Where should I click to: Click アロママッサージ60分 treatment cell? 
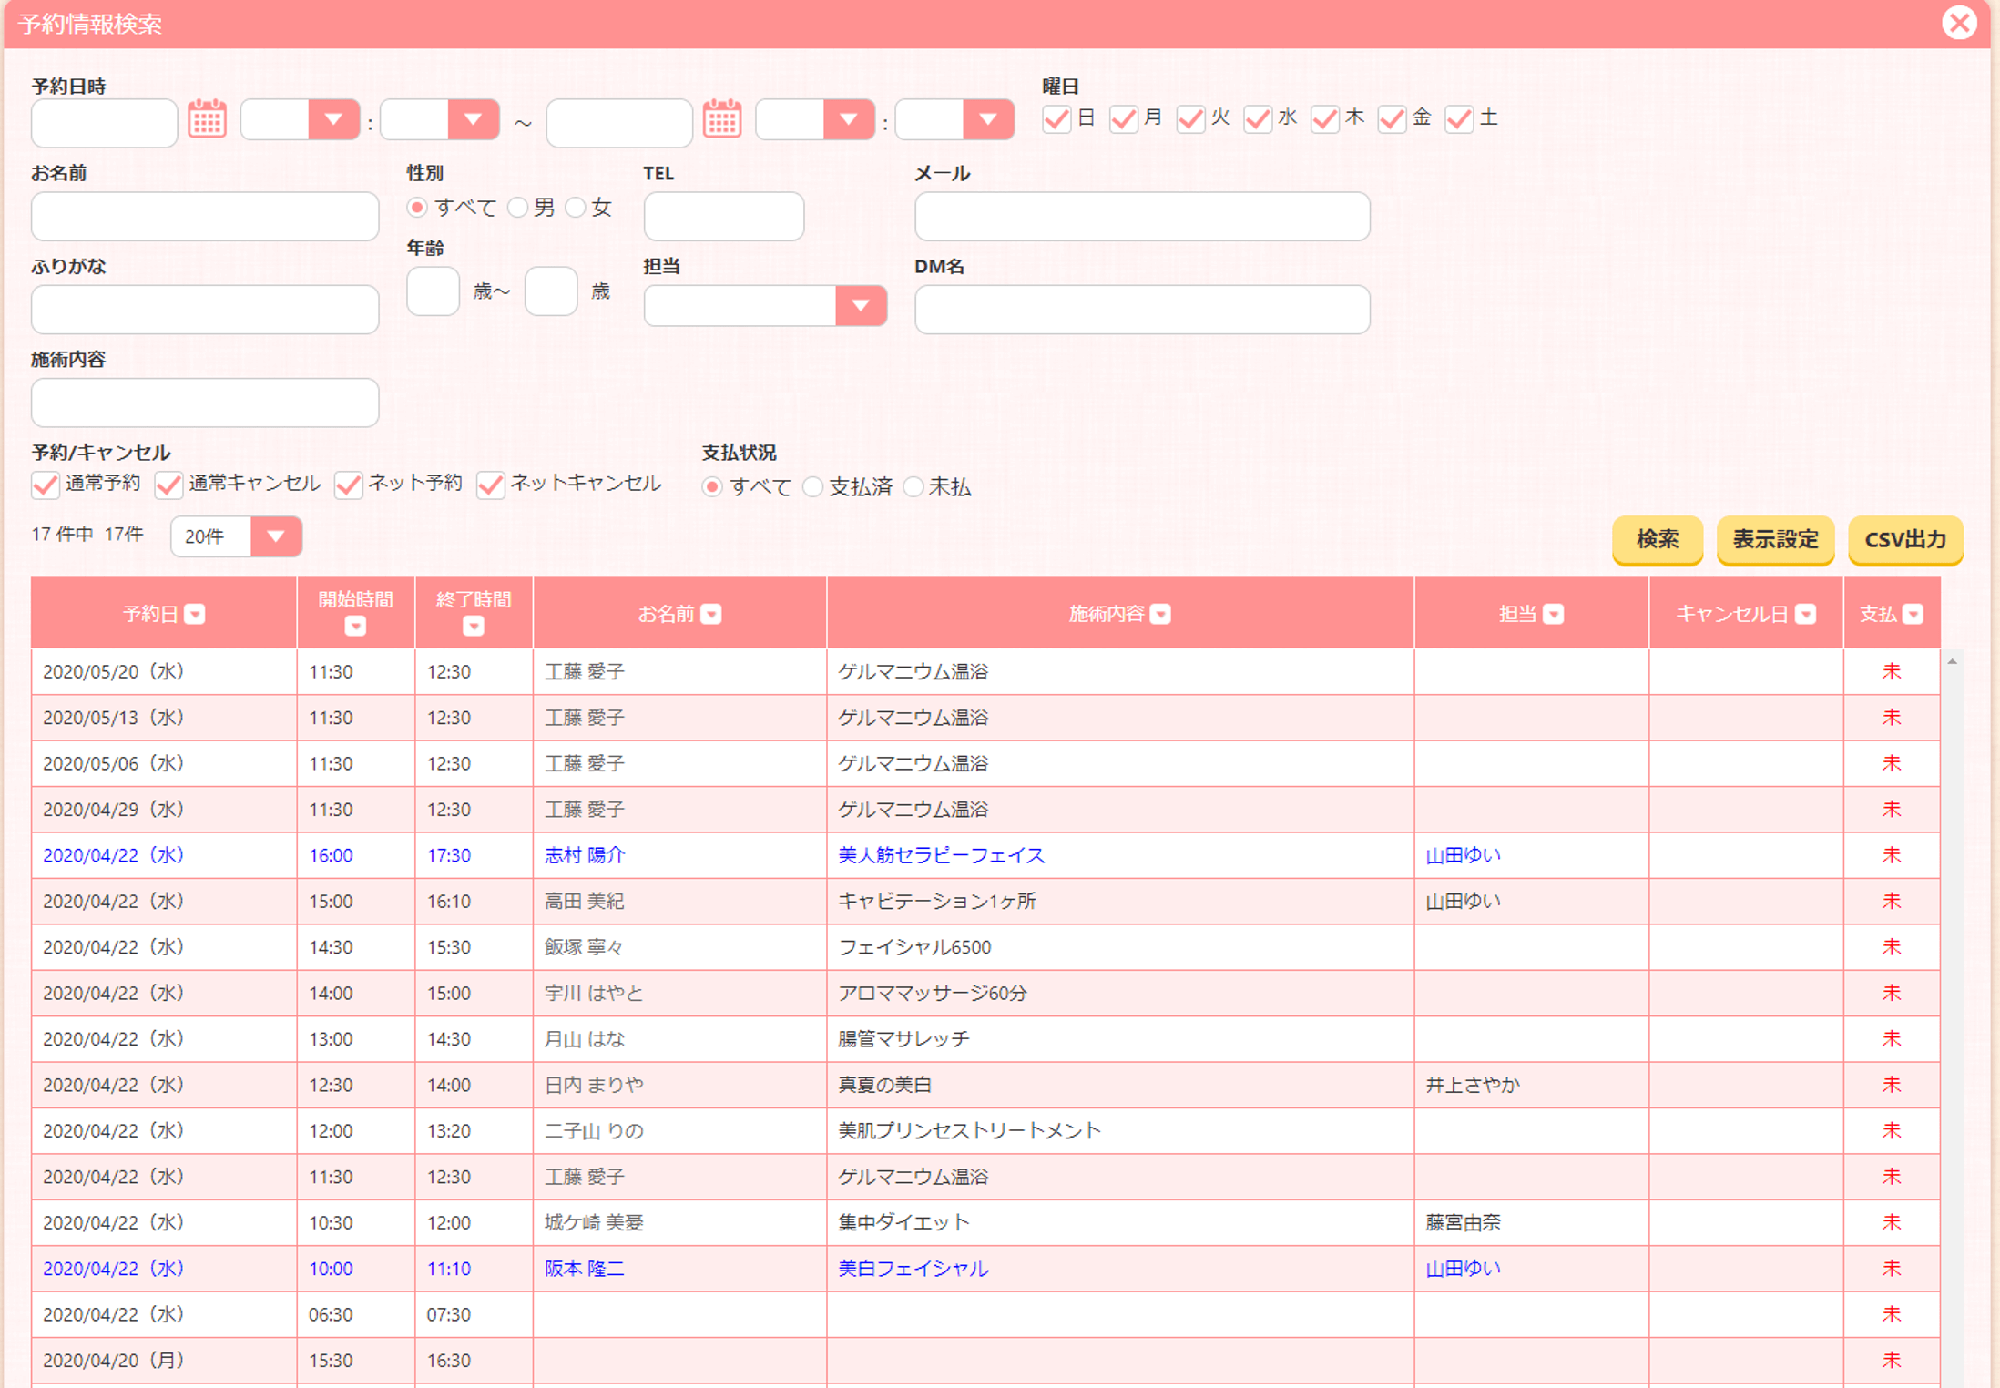coord(1120,993)
